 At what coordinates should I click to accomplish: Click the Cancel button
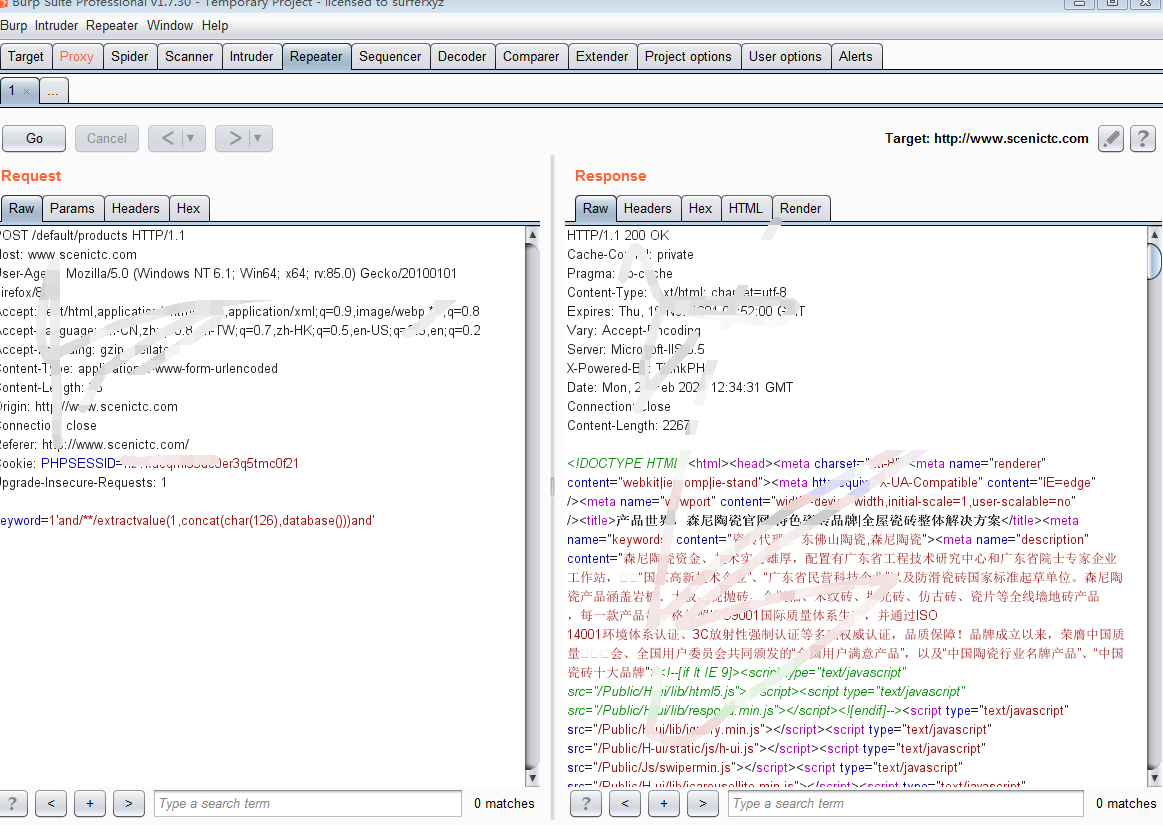pos(107,138)
